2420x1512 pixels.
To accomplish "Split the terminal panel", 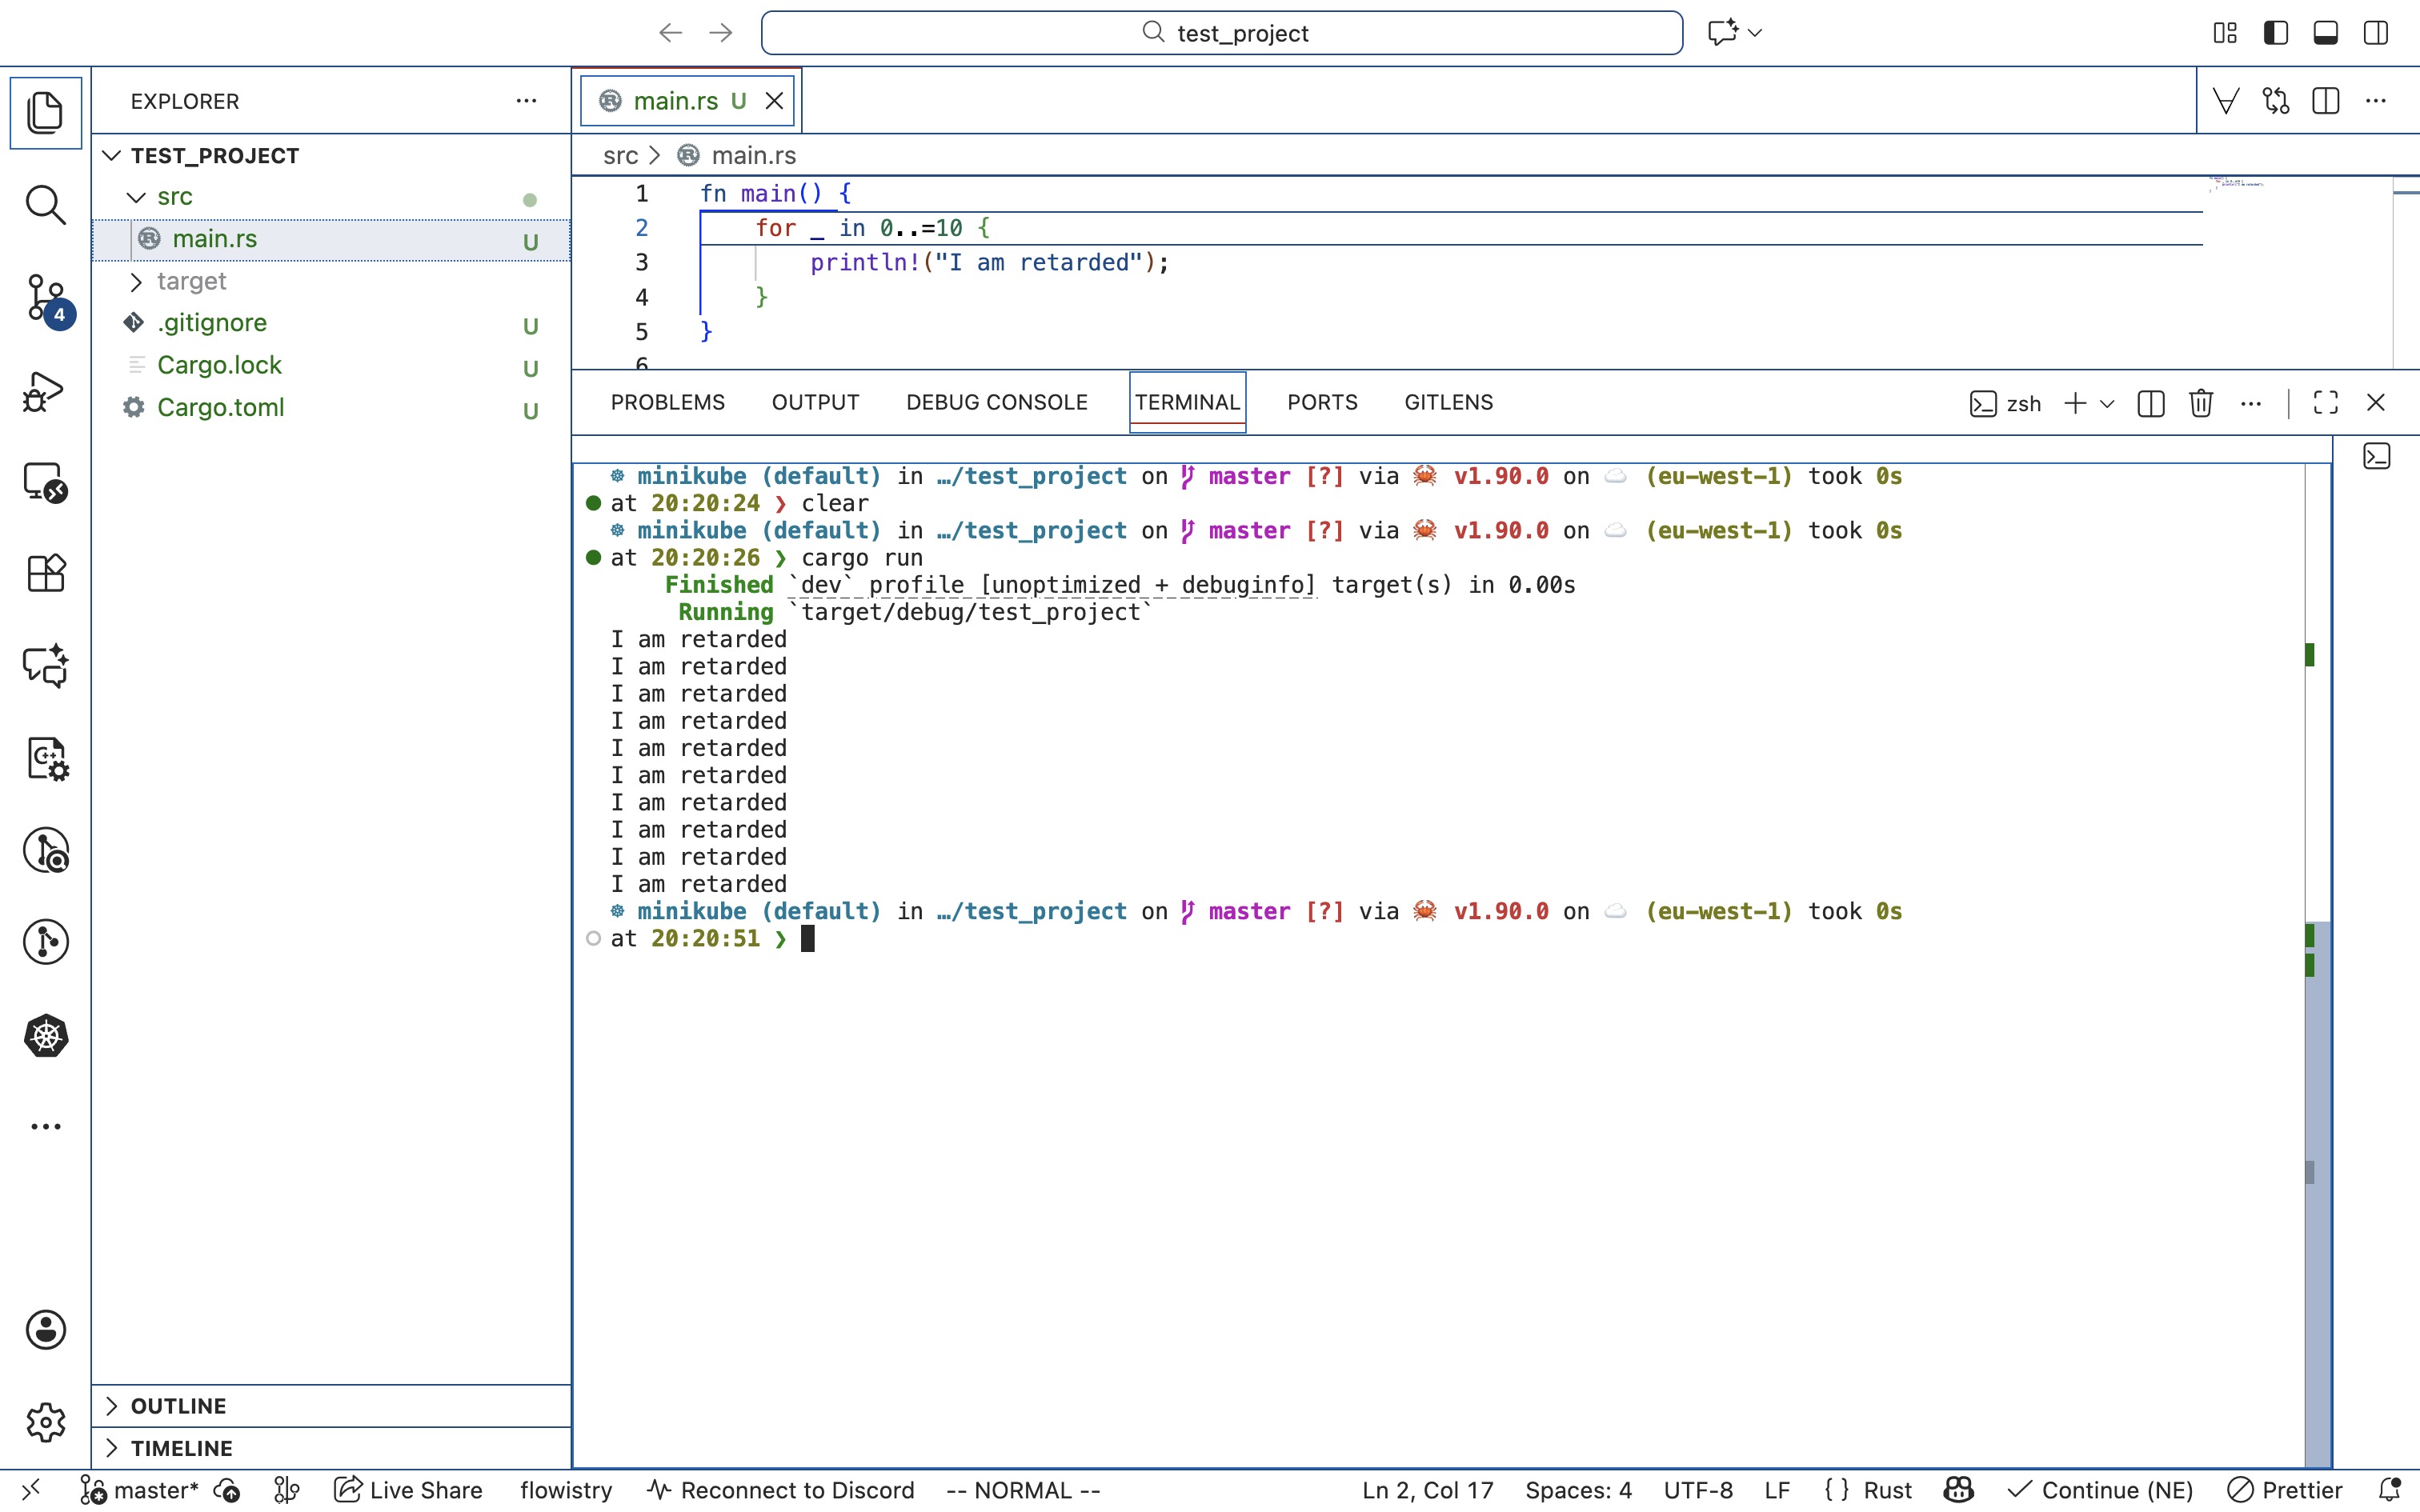I will (2150, 403).
